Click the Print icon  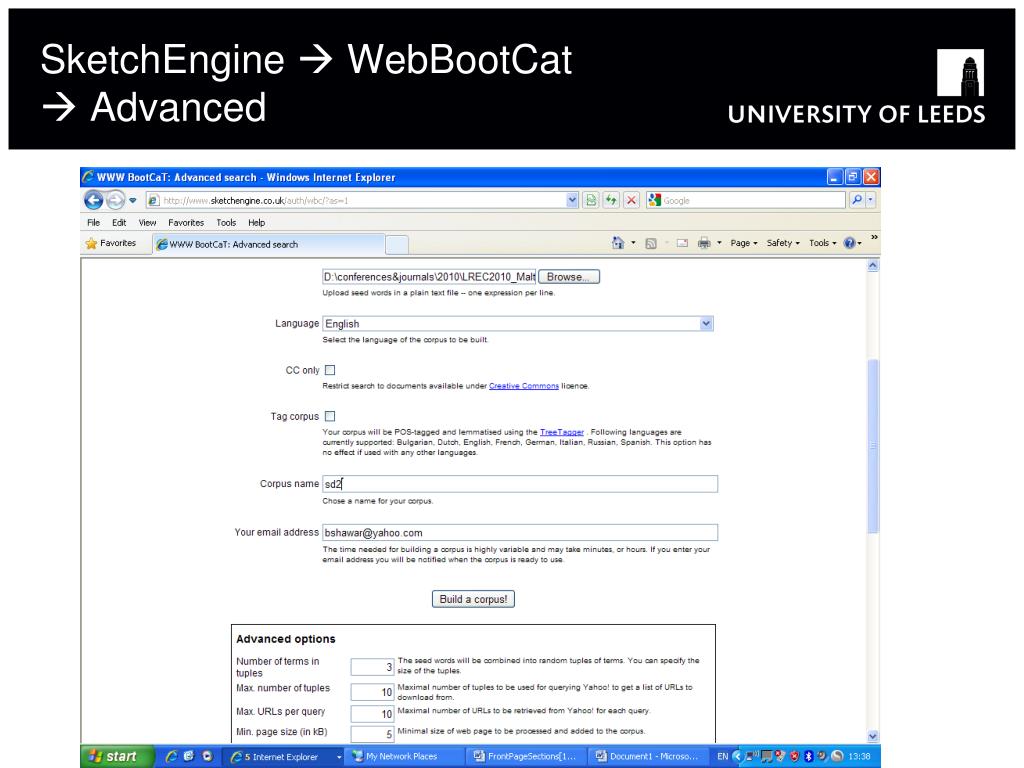coord(704,243)
